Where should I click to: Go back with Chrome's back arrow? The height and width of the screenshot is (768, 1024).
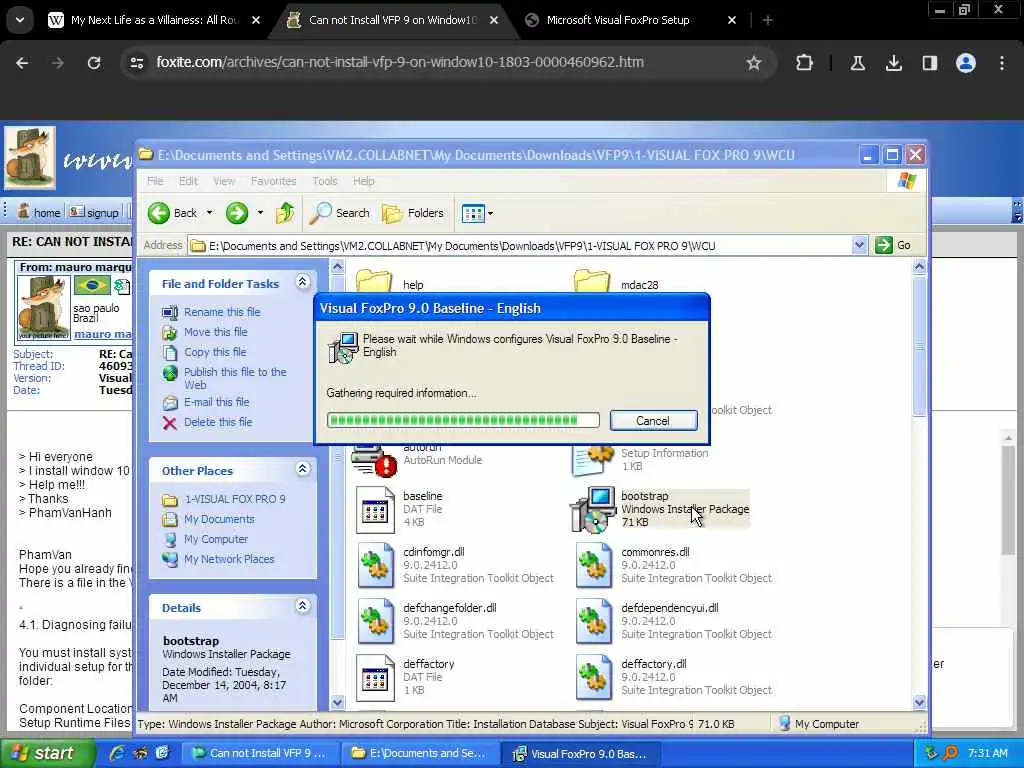22,63
